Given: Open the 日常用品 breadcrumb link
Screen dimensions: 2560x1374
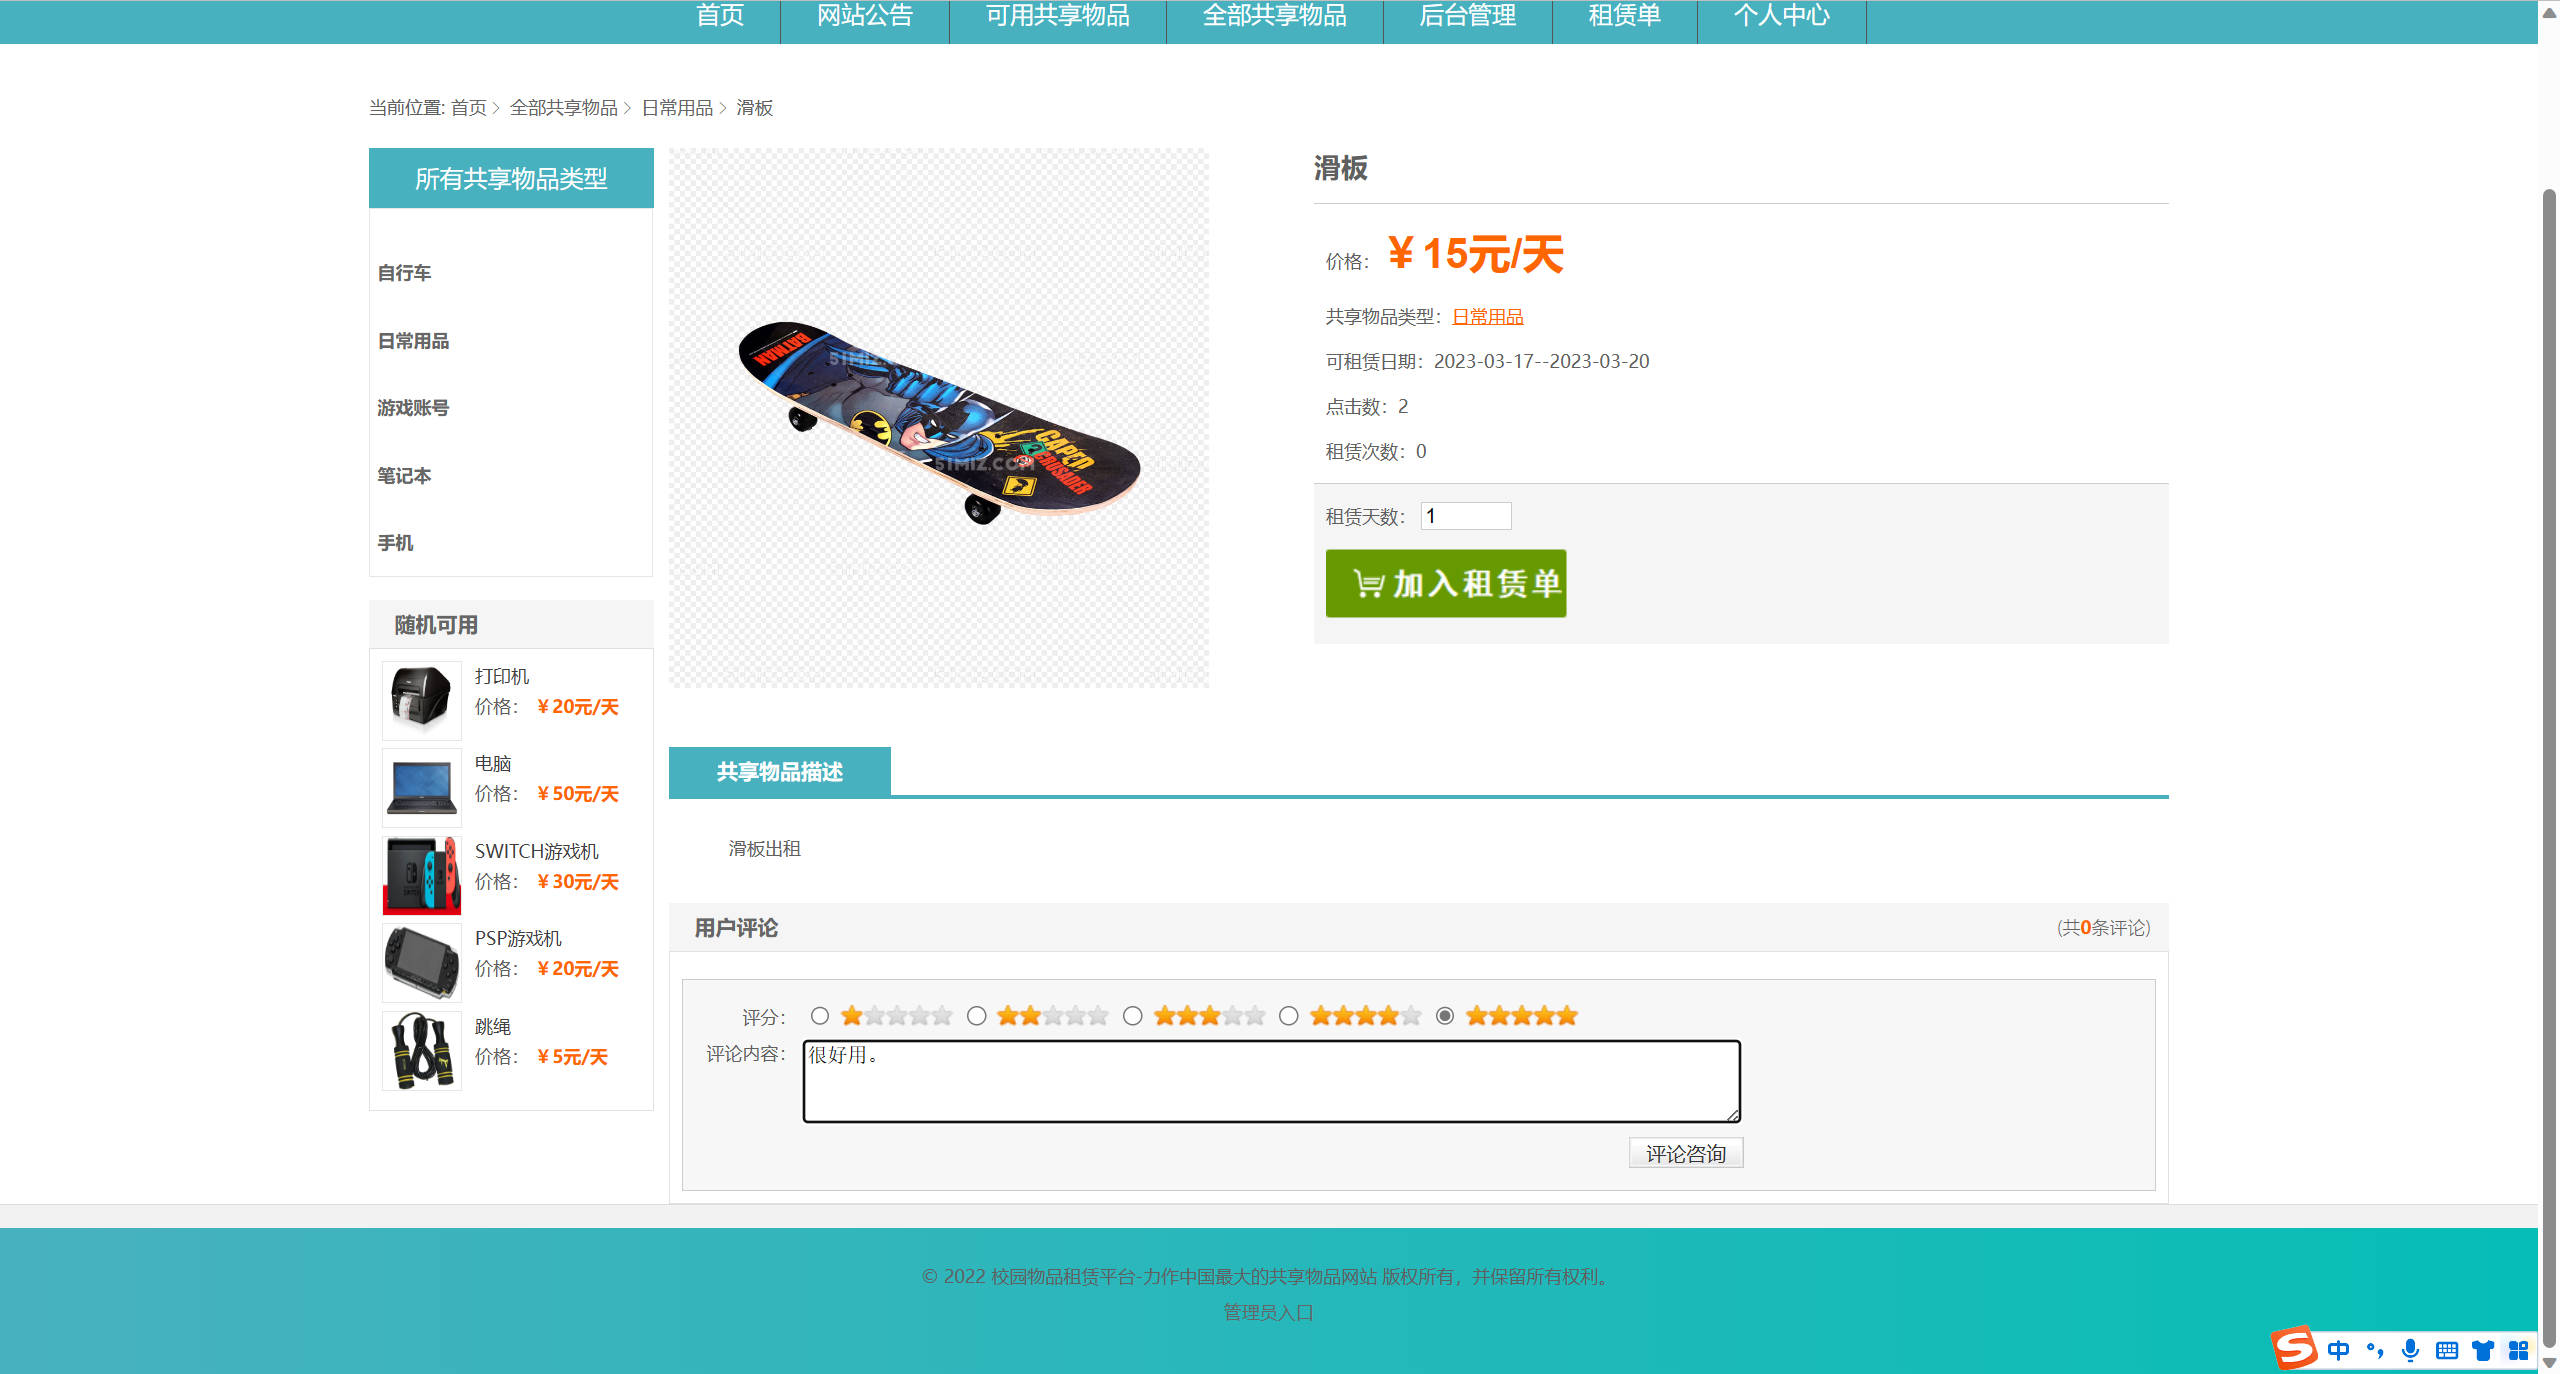Looking at the screenshot, I should [x=678, y=108].
